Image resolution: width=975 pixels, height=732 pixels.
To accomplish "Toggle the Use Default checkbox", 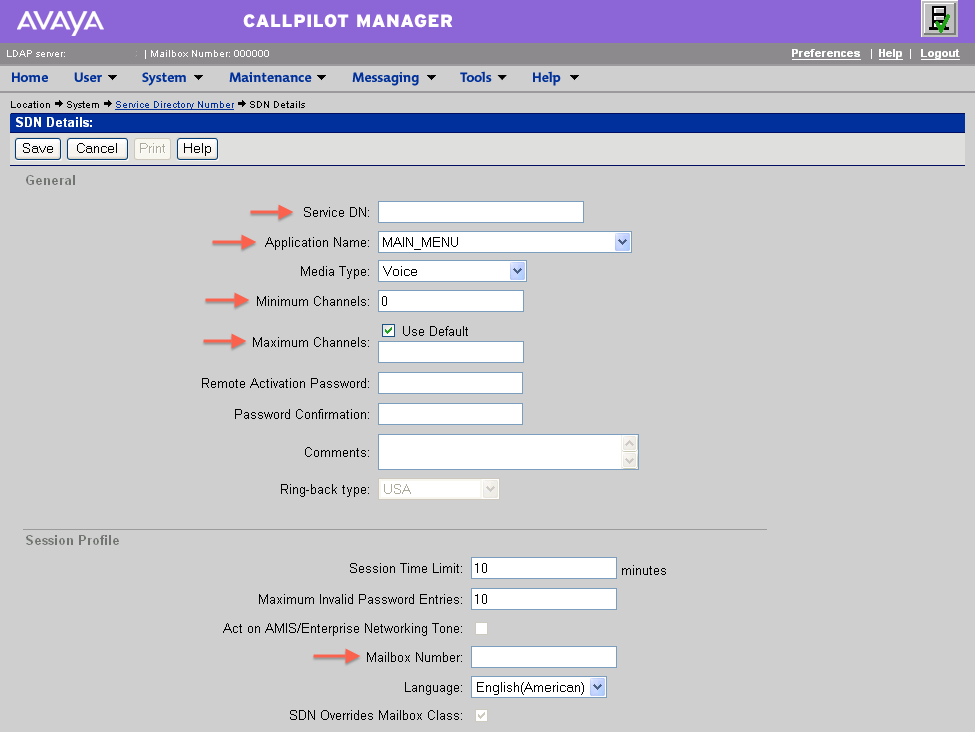I will [389, 330].
